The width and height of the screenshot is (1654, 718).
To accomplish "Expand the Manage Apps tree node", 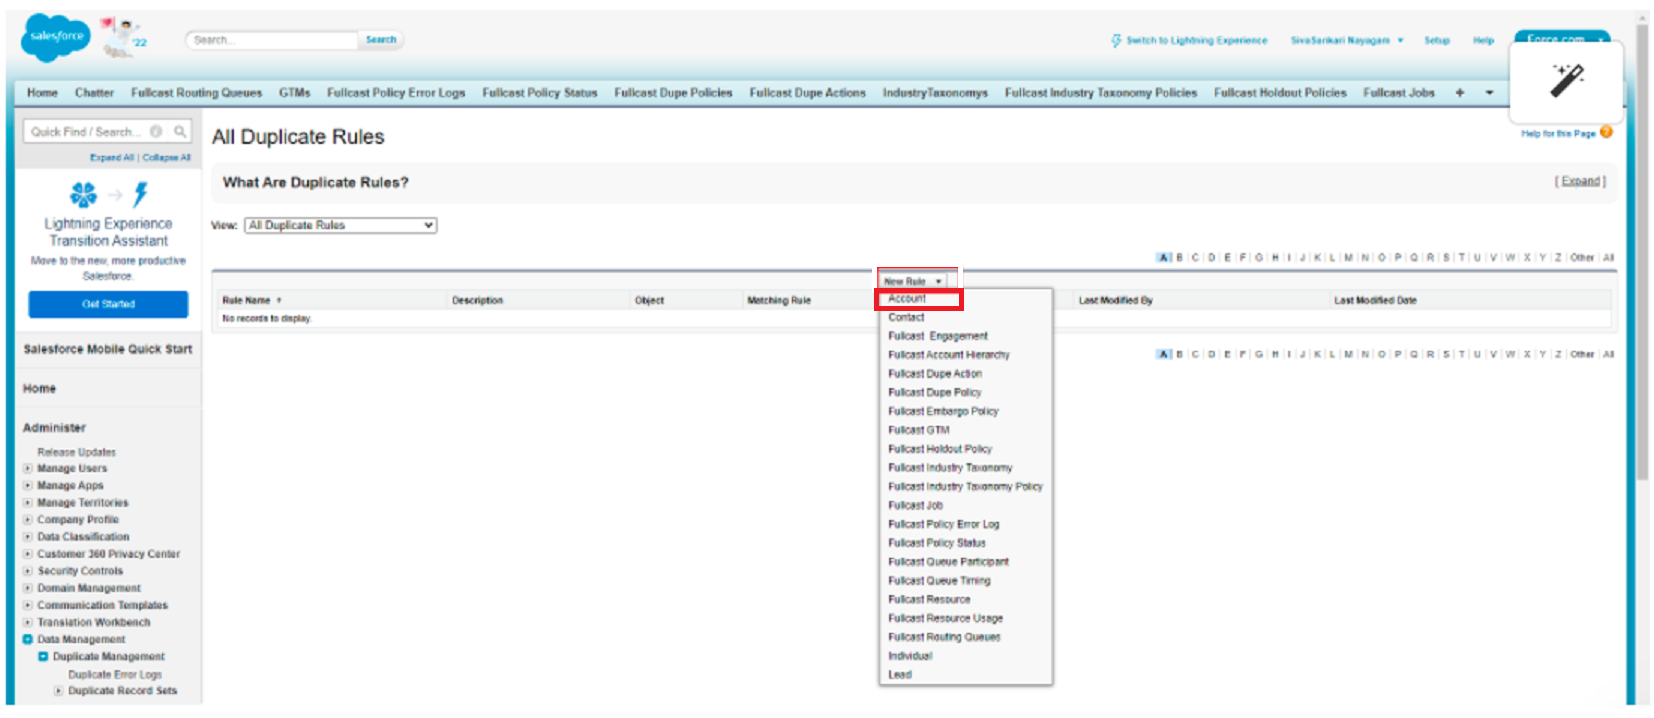I will click(28, 485).
